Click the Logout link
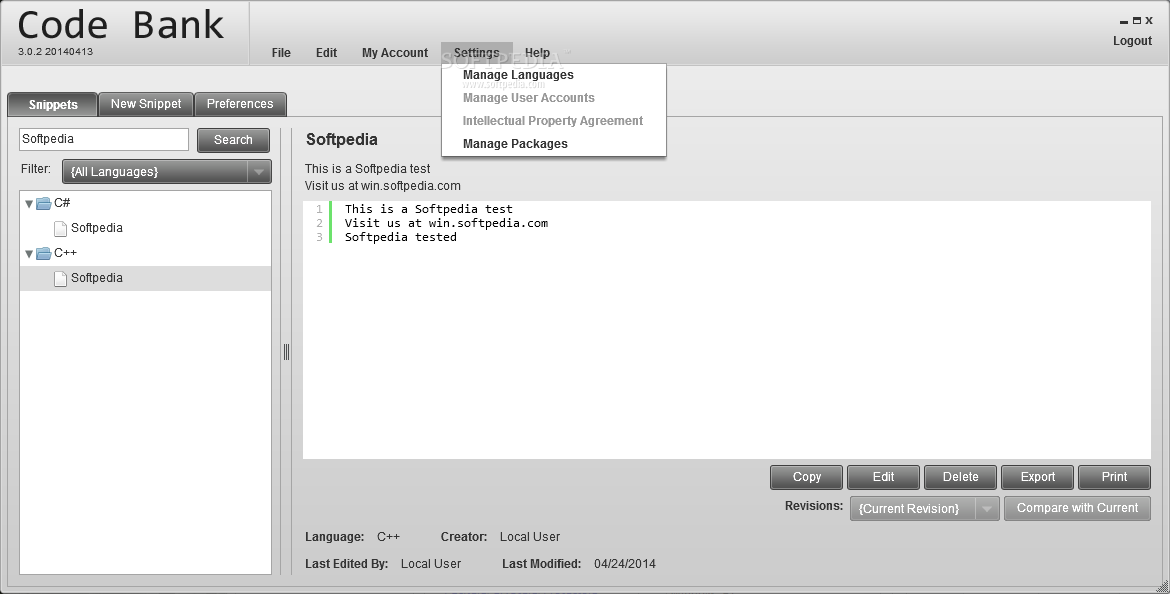This screenshot has height=594, width=1170. click(x=1133, y=41)
